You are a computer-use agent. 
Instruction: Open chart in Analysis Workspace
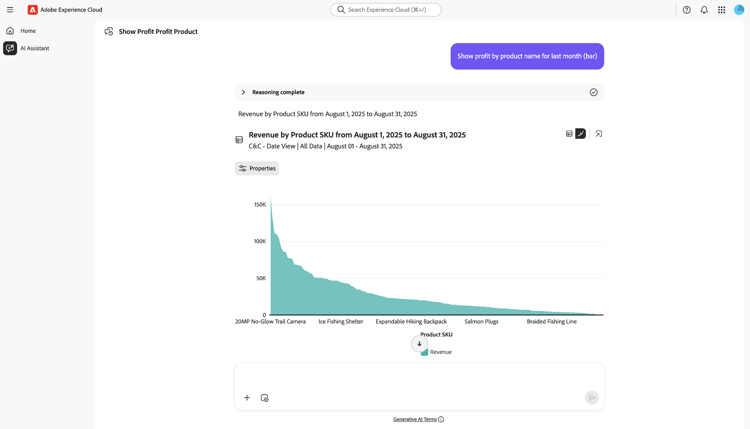pyautogui.click(x=599, y=133)
